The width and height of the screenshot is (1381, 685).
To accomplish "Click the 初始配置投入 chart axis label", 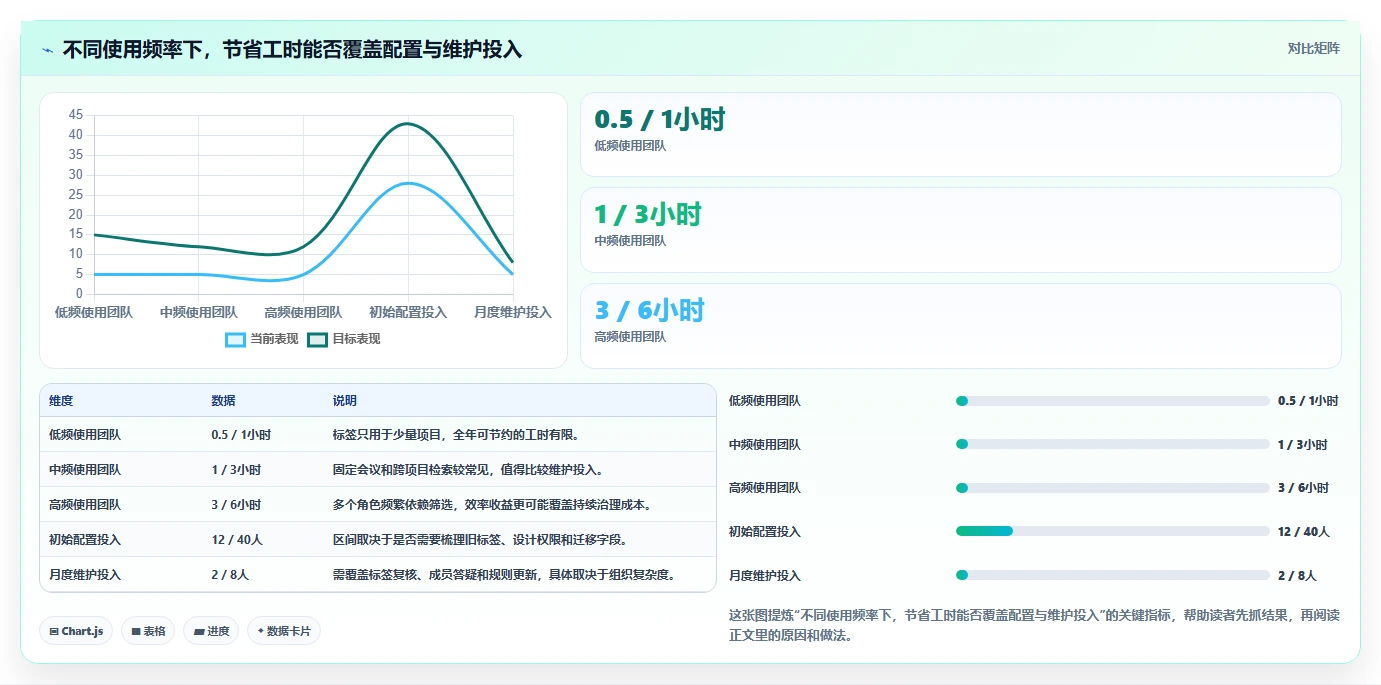I will point(408,312).
